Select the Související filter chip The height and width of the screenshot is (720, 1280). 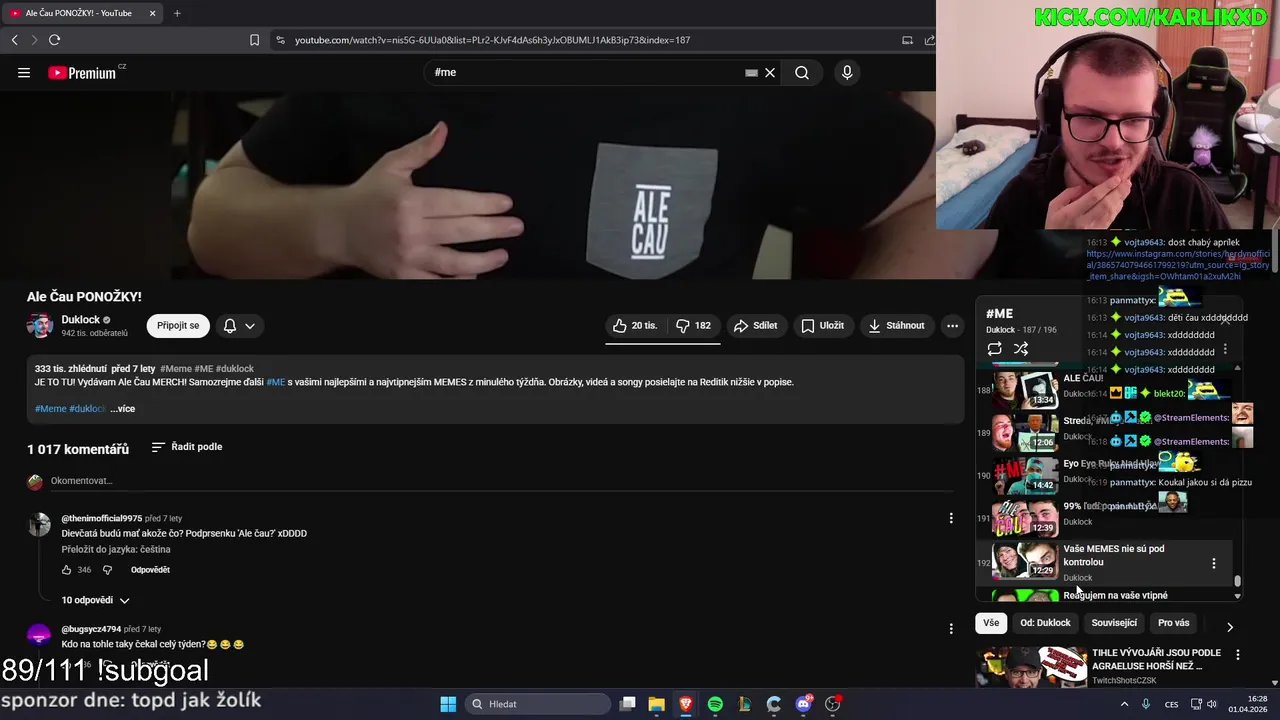click(x=1114, y=623)
